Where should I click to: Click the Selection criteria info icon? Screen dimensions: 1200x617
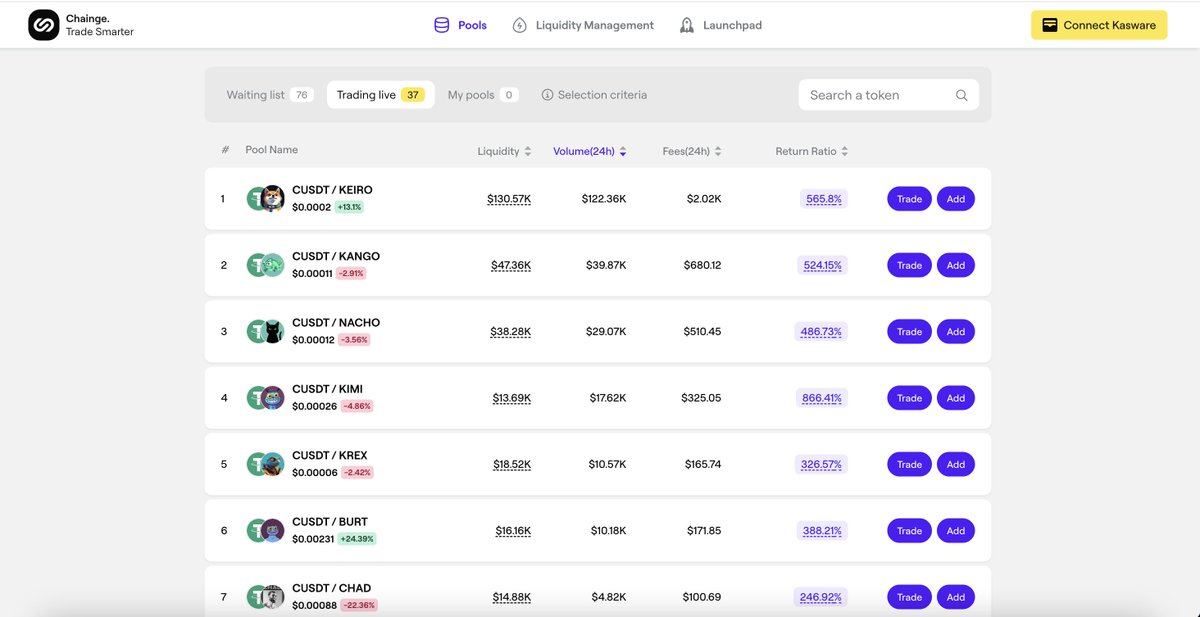click(x=547, y=94)
